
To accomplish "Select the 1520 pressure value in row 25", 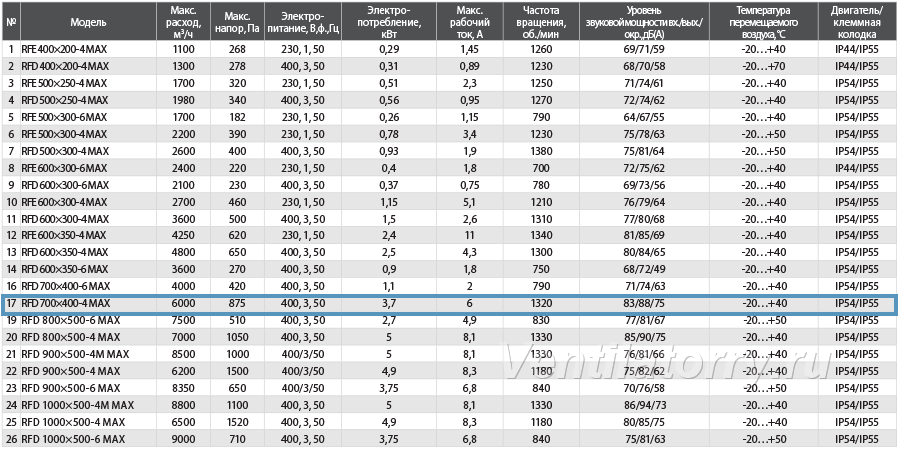I will point(237,422).
